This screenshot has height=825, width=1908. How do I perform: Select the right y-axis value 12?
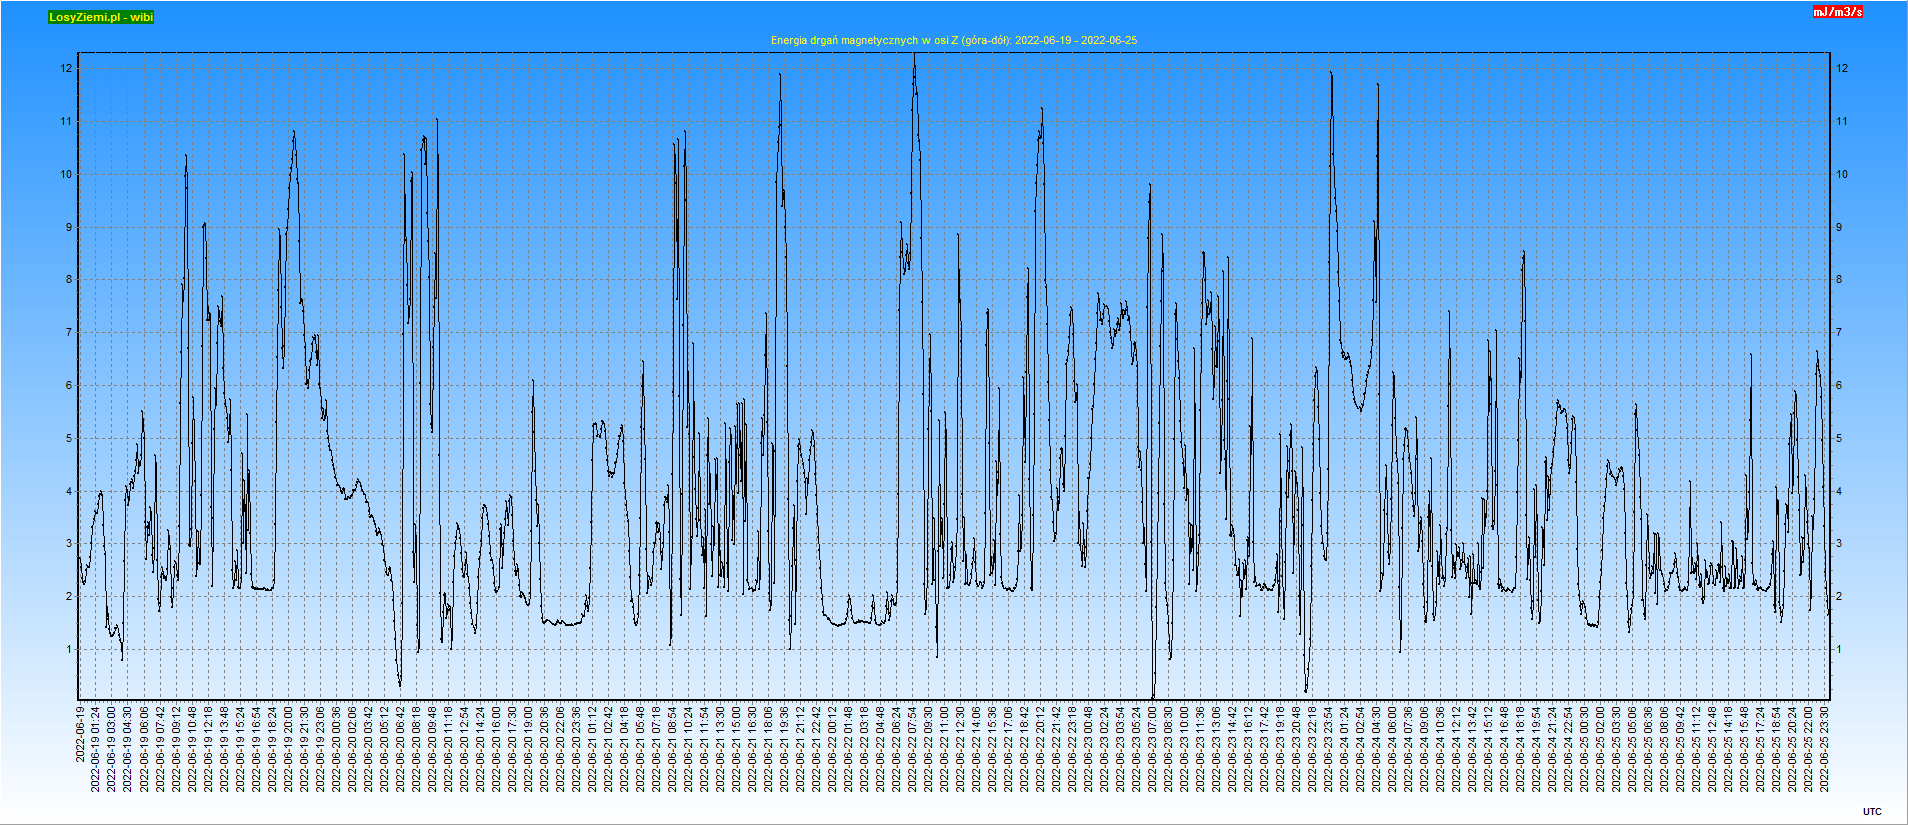1842,69
